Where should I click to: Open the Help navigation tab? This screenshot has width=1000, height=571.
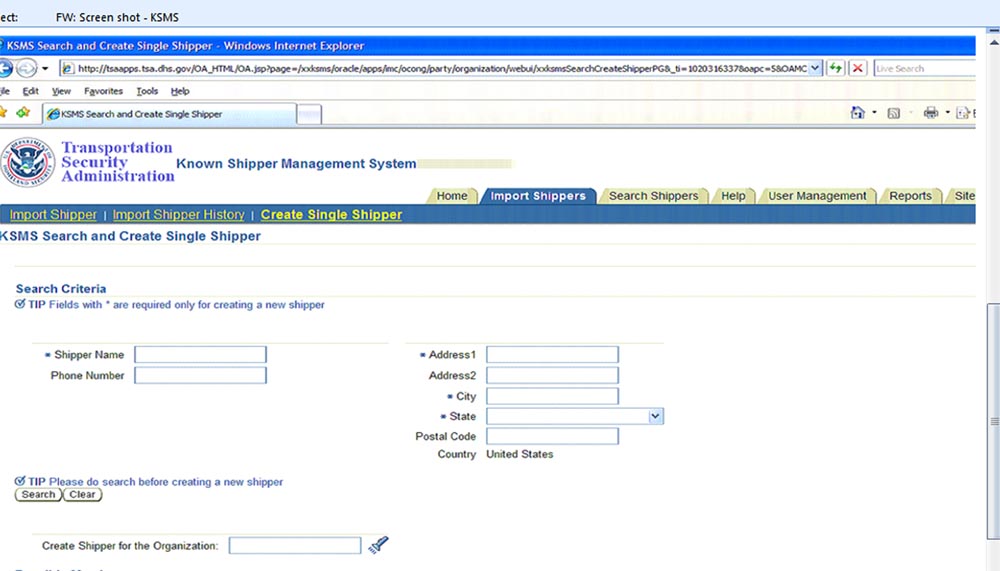[733, 196]
